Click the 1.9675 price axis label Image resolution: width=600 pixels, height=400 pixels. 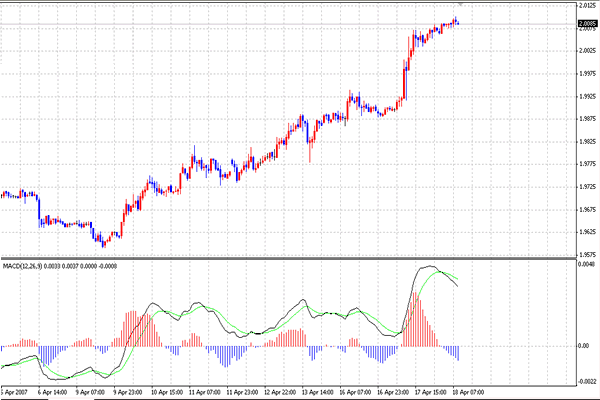(x=588, y=209)
